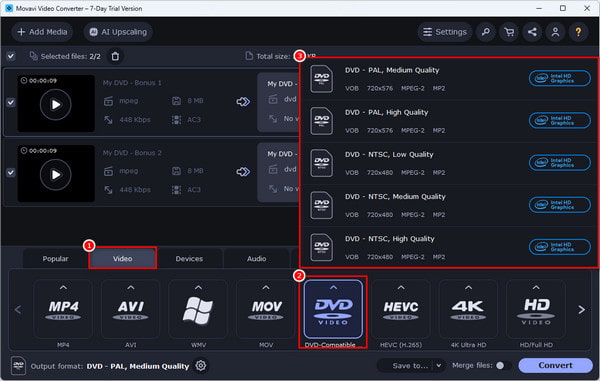Click Intel HD Graphics badge for NTSC High
This screenshot has height=381, width=600.
[559, 247]
